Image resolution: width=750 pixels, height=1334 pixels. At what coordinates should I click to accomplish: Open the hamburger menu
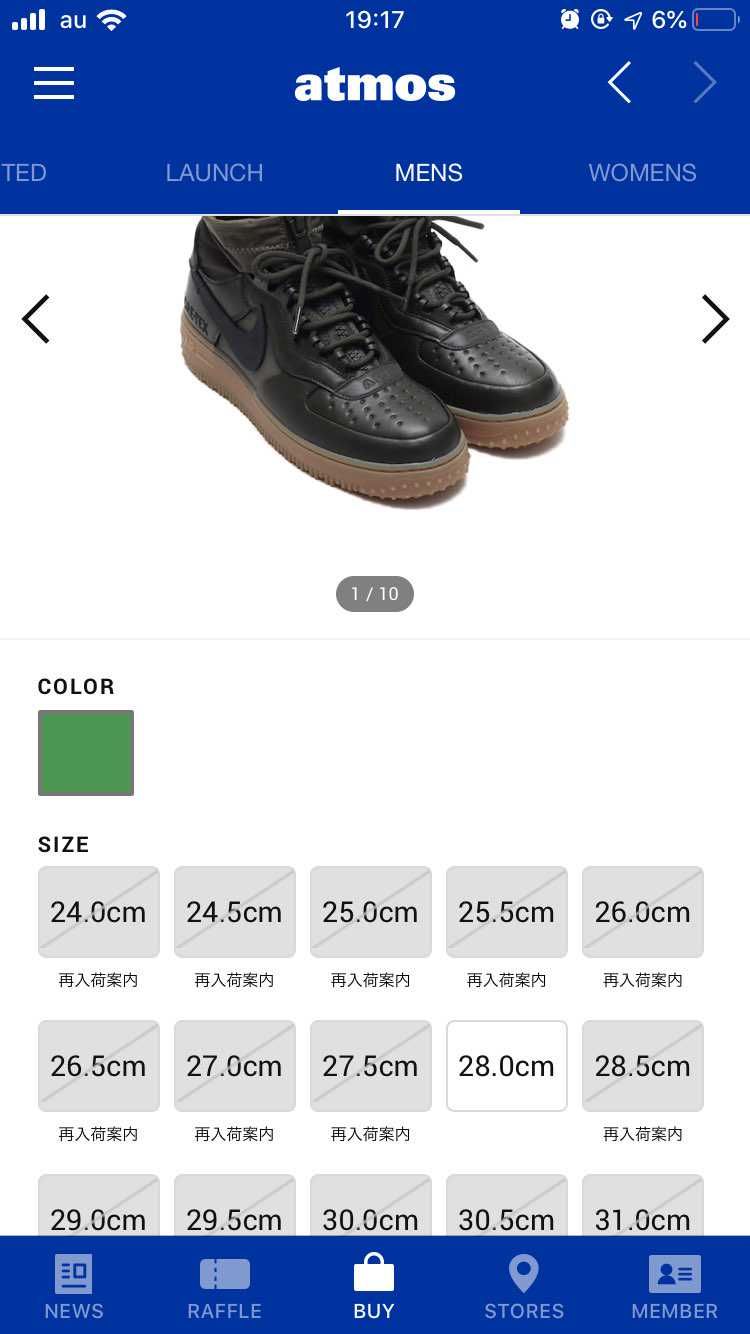click(54, 83)
